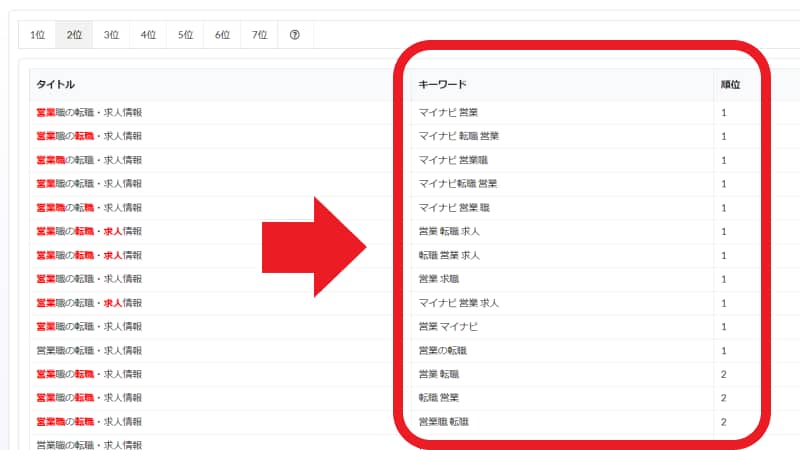
Task: Click the title in the 営業職 転職 row
Action: coord(89,422)
